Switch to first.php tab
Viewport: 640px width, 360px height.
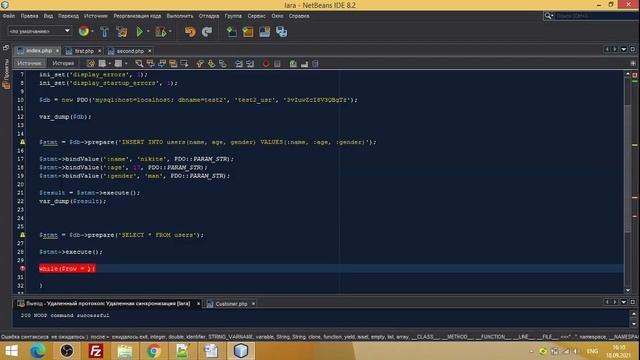coord(84,51)
